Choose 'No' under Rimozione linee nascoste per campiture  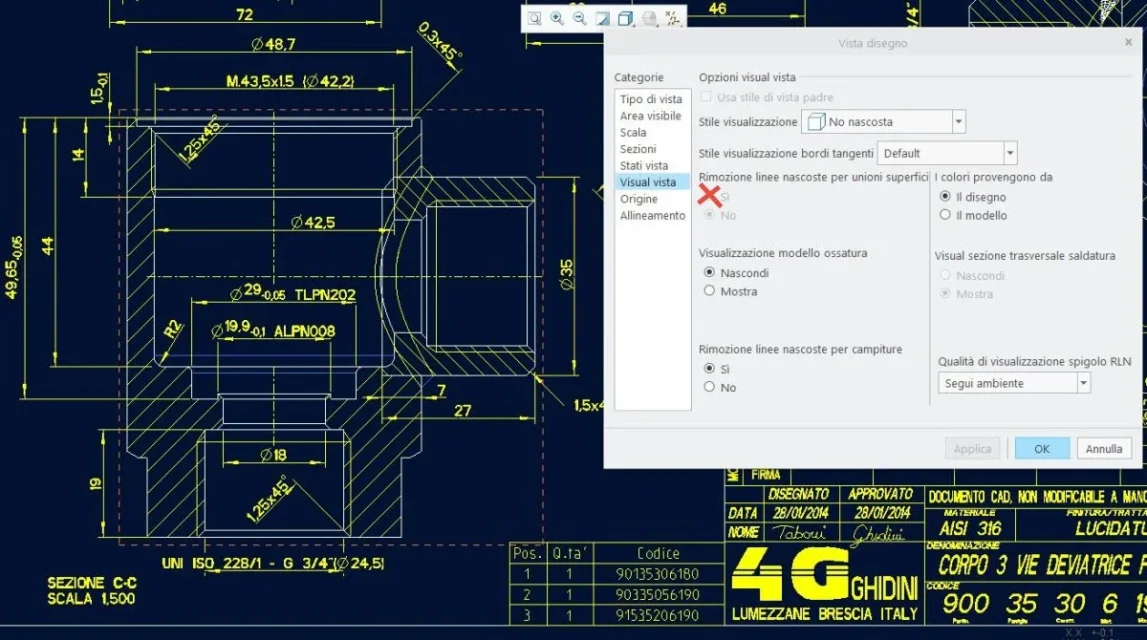(x=710, y=387)
